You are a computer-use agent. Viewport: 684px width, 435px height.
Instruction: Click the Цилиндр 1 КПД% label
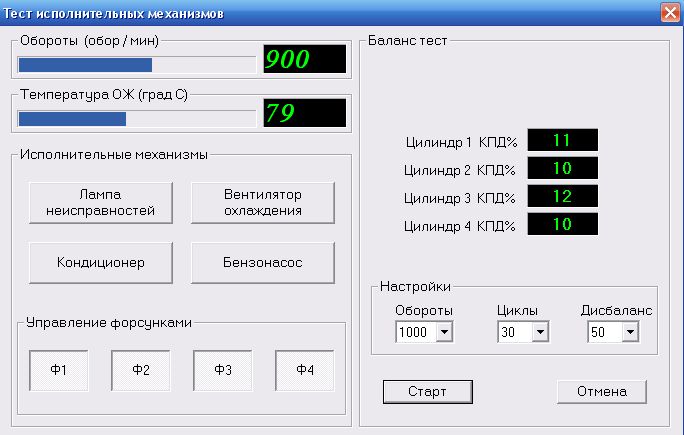point(462,143)
